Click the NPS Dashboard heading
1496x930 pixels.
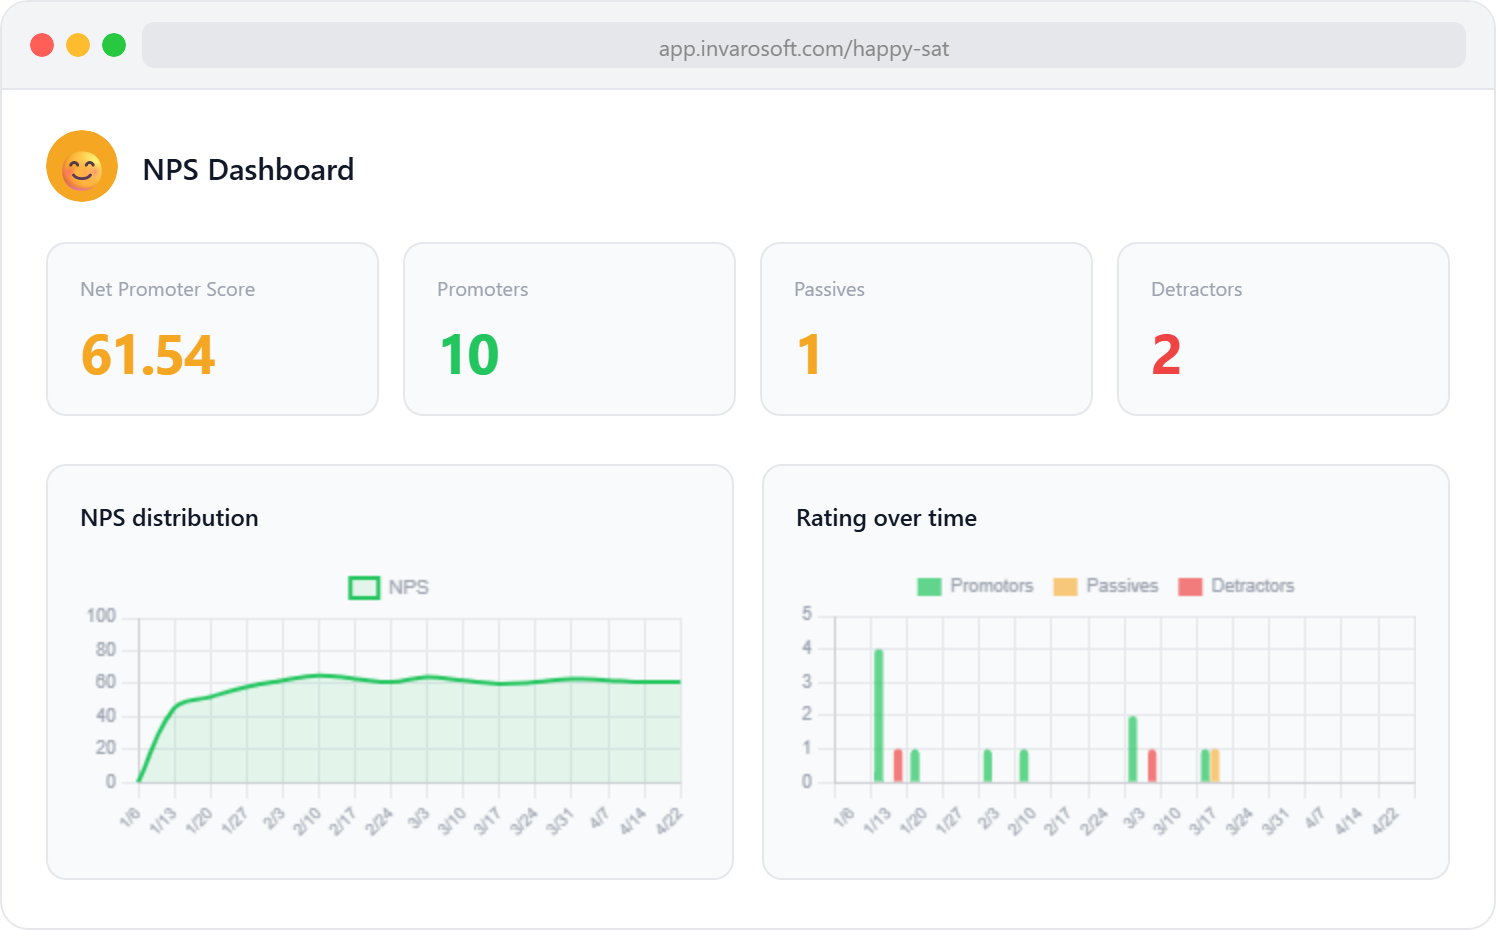coord(248,170)
